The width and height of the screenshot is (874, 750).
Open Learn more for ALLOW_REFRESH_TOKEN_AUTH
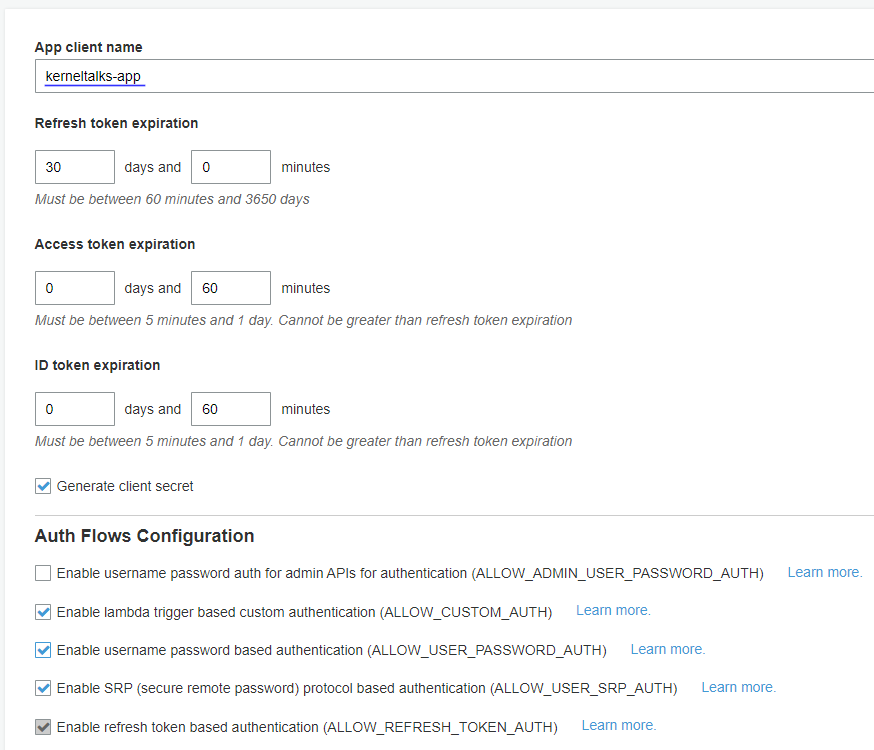pyautogui.click(x=619, y=725)
